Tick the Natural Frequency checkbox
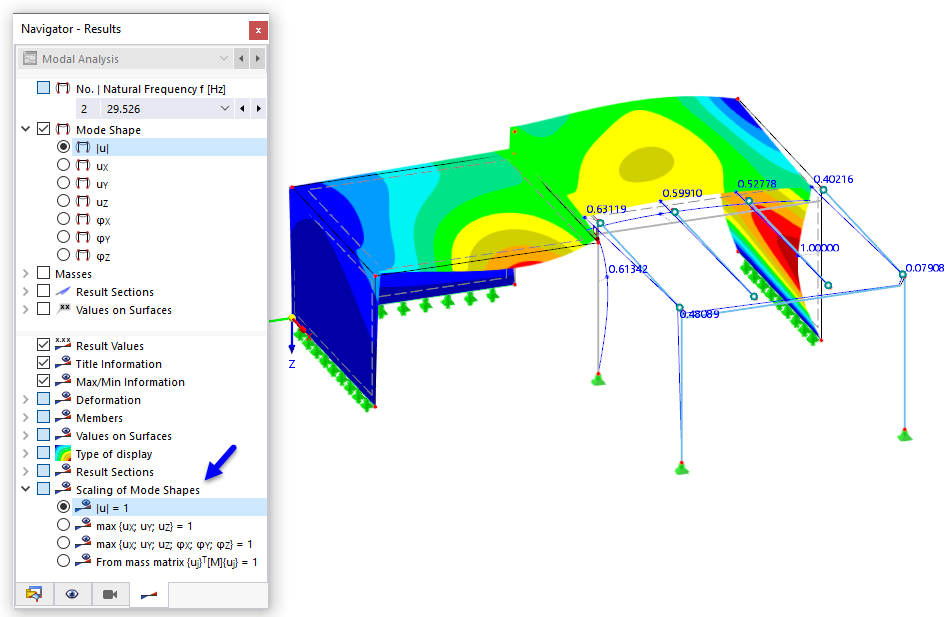The image size is (947, 617). tap(43, 88)
